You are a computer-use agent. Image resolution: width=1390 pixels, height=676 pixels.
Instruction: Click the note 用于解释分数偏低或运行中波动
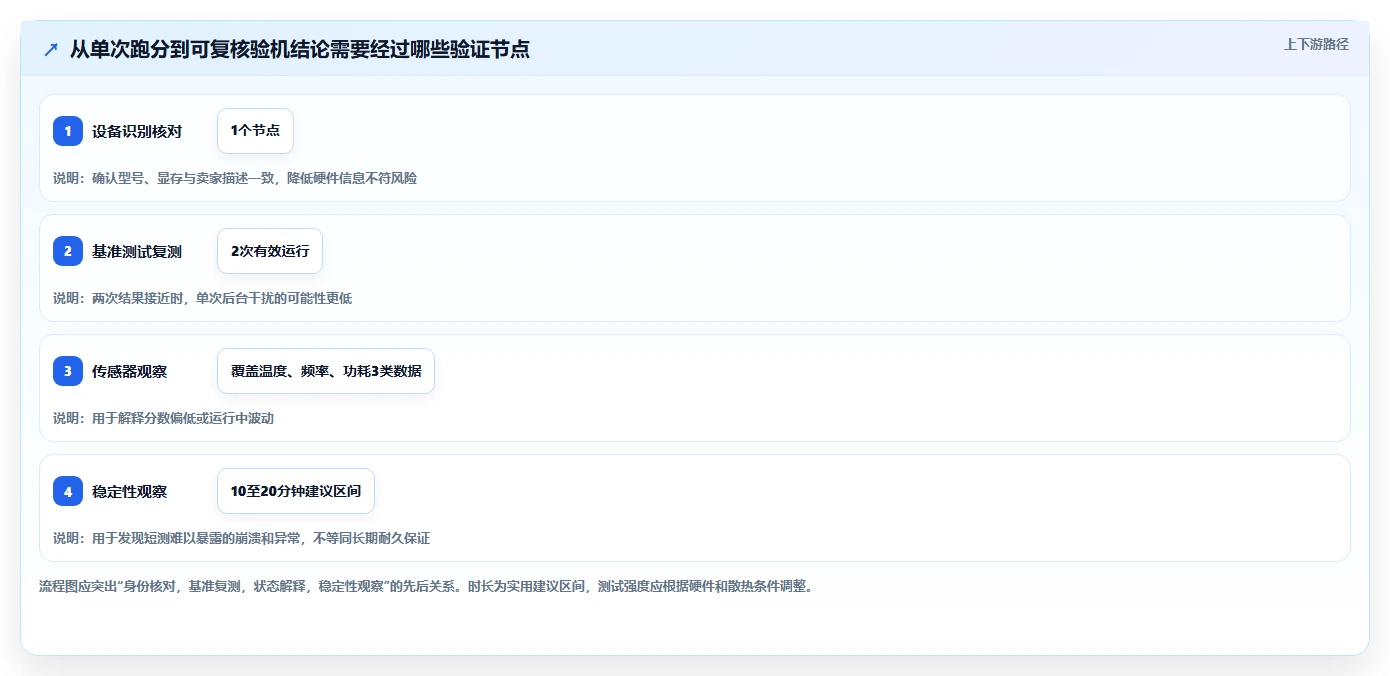(163, 418)
